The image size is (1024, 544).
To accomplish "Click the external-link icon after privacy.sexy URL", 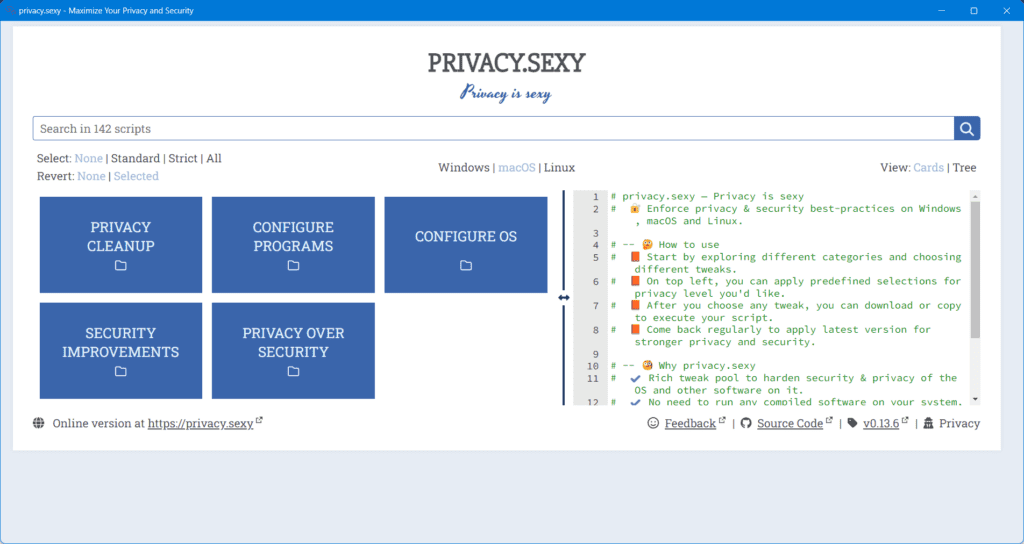I will [x=259, y=421].
